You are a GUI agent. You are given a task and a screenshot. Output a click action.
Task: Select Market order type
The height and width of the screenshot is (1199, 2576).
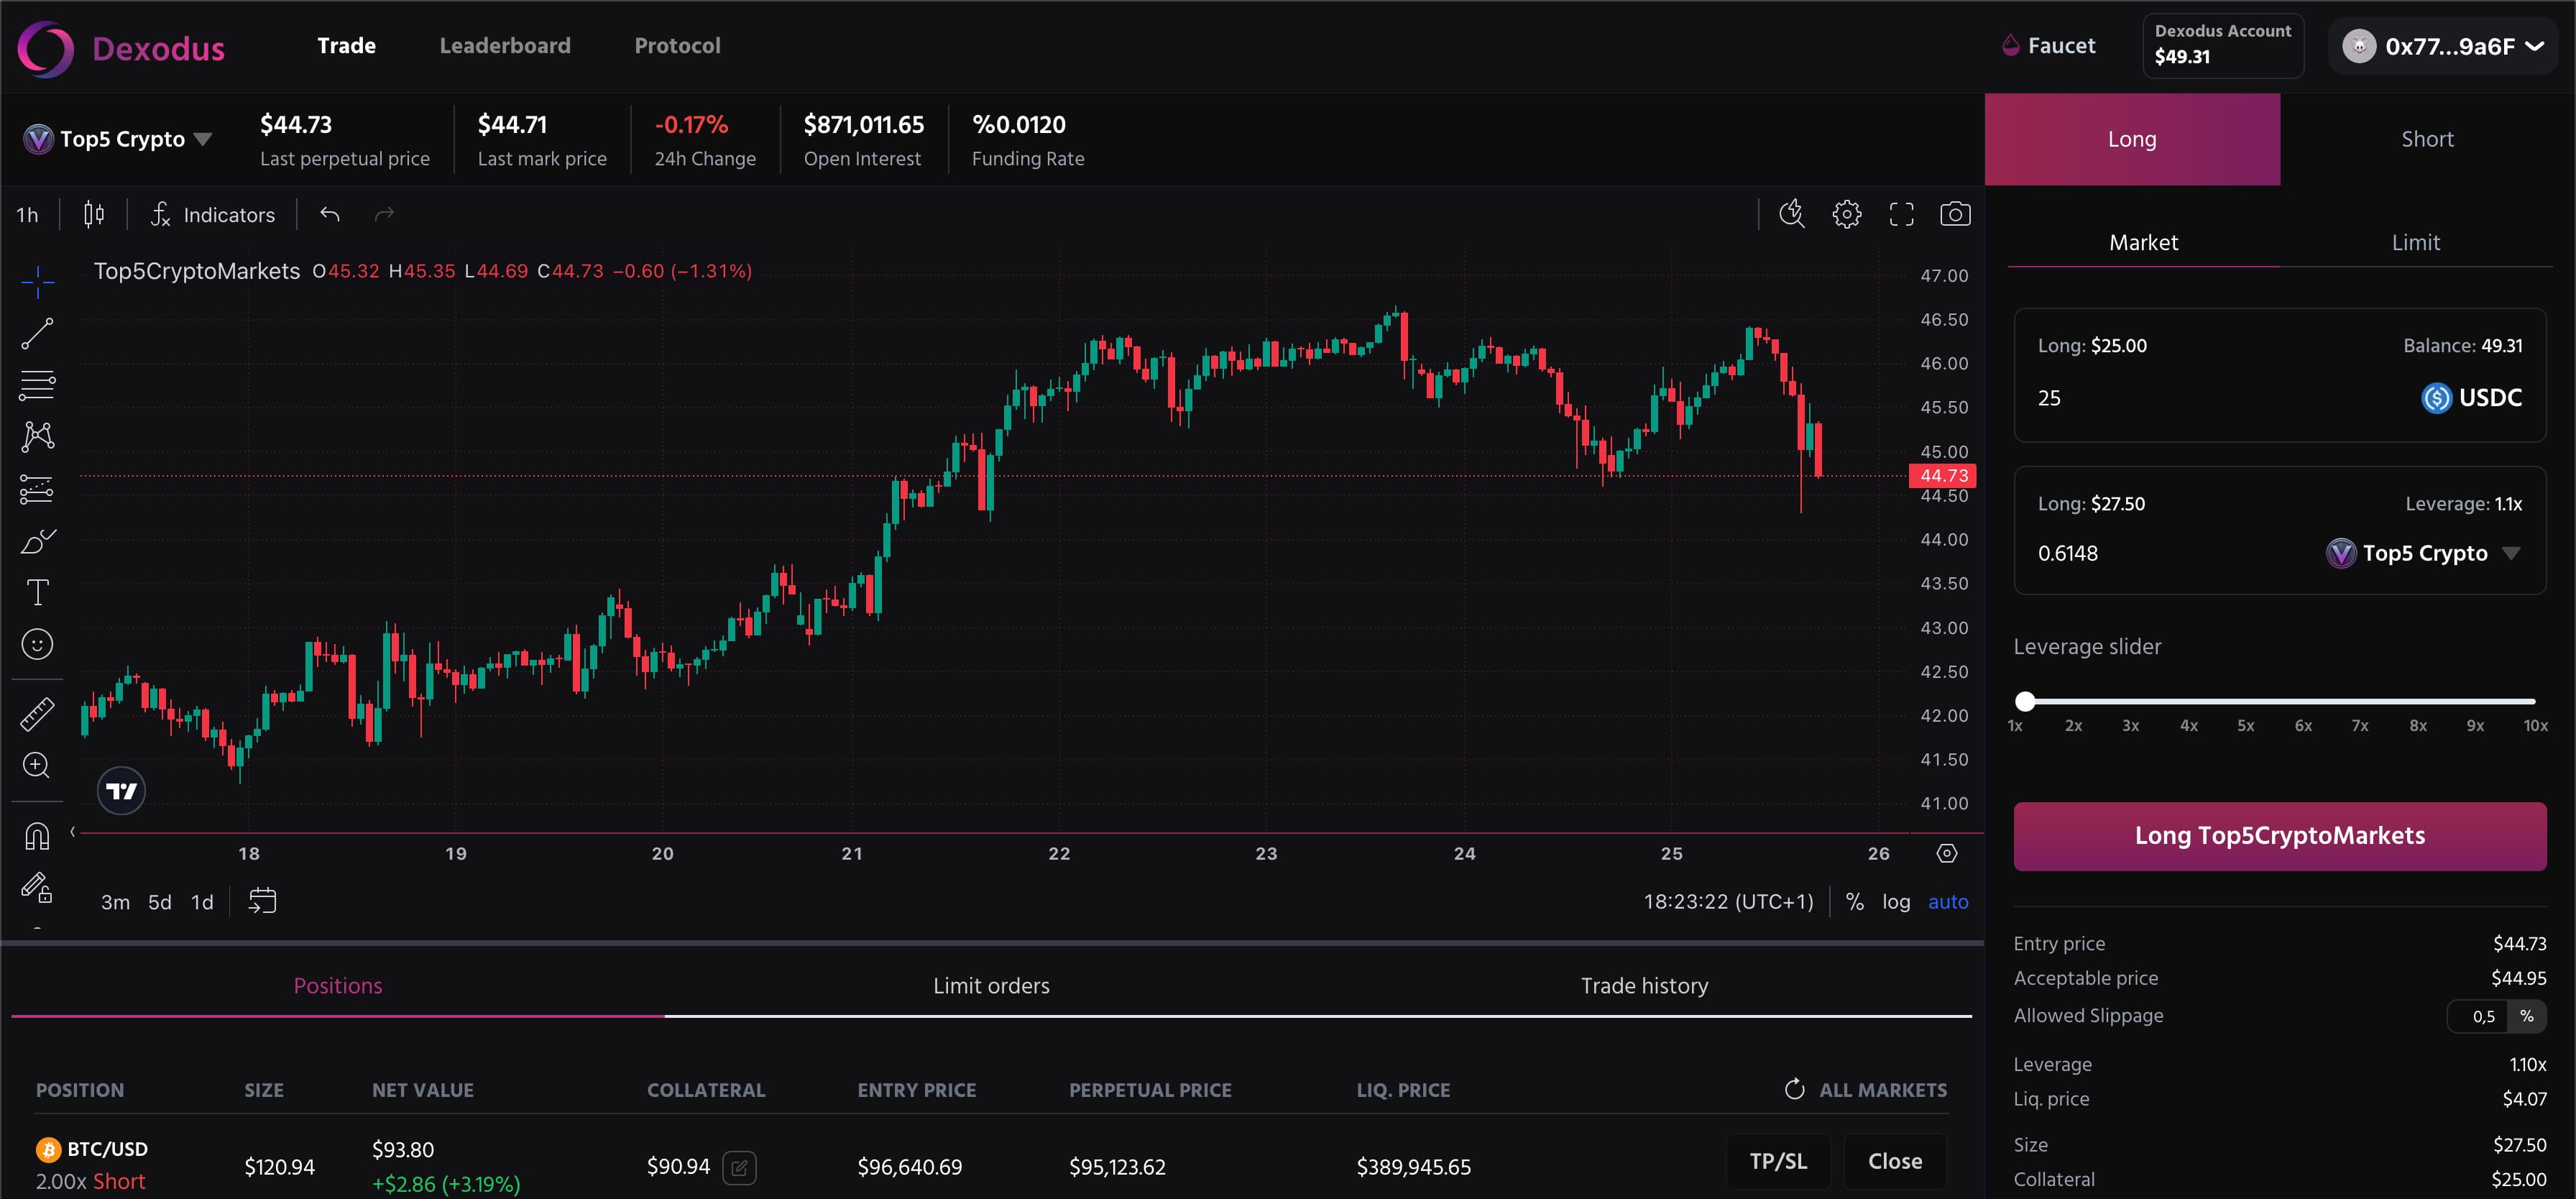click(2143, 242)
